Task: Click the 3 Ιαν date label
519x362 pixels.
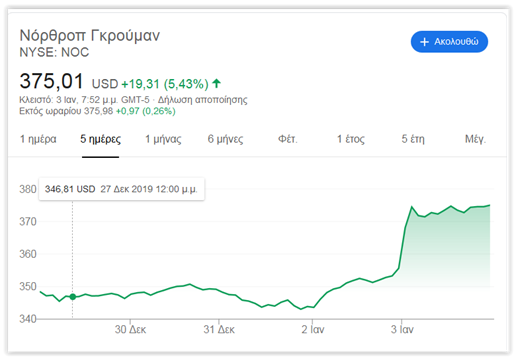Action: click(x=402, y=329)
